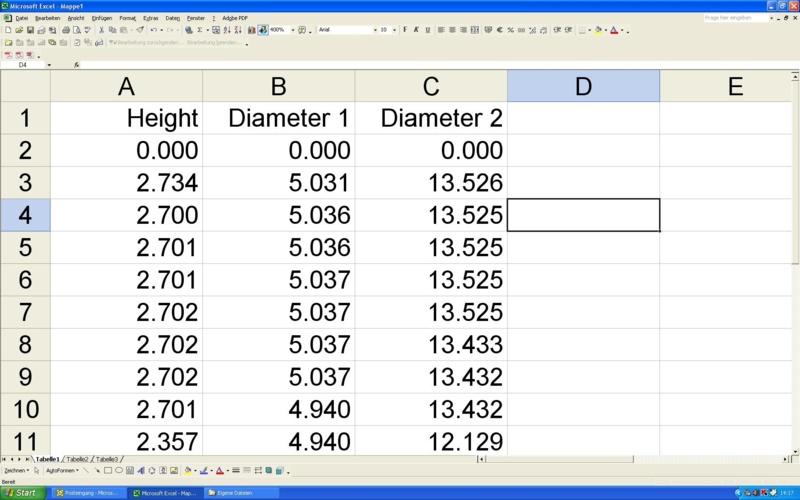Select column D header

click(583, 86)
